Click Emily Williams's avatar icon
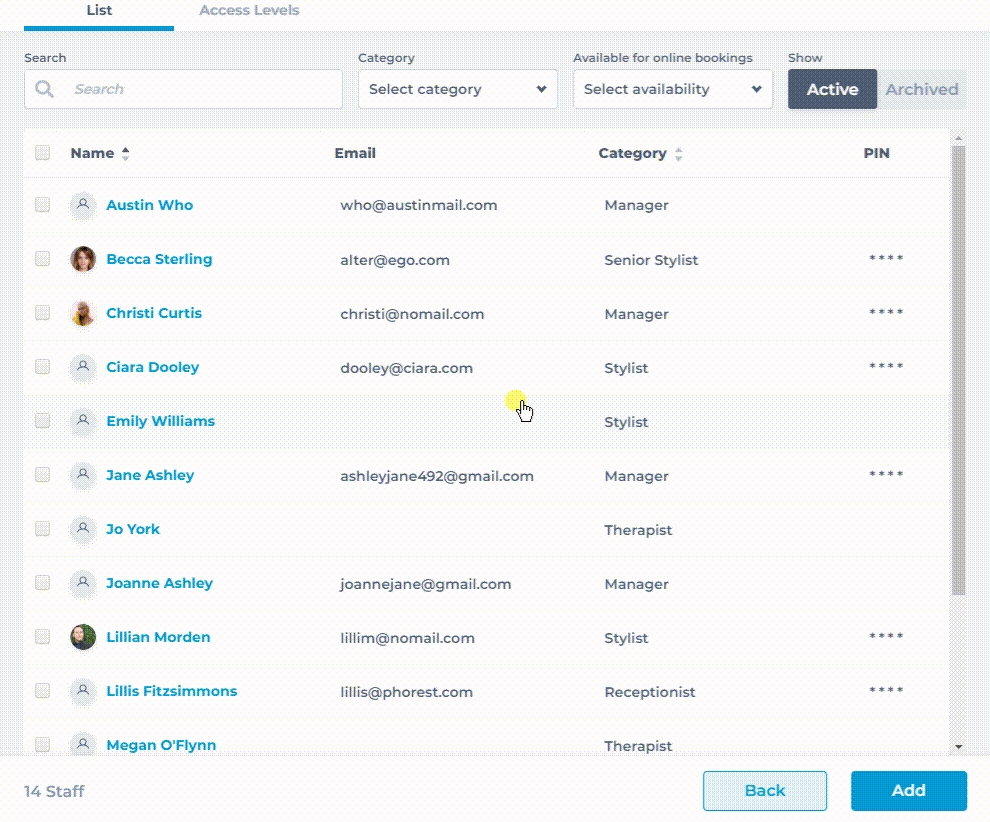The width and height of the screenshot is (990, 822). click(82, 421)
